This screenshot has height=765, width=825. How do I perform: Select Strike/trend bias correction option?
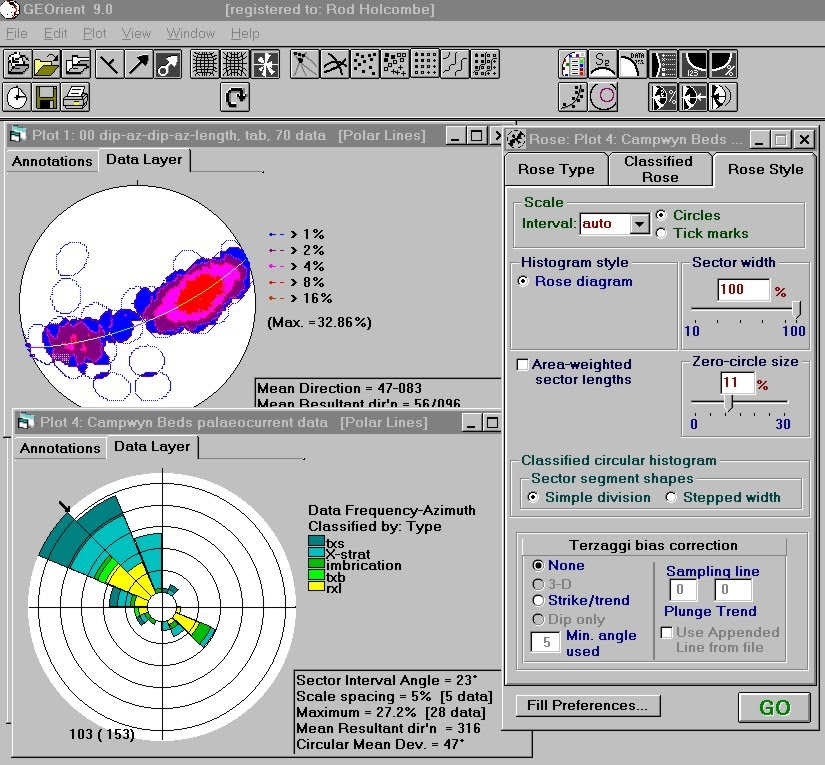click(x=538, y=600)
